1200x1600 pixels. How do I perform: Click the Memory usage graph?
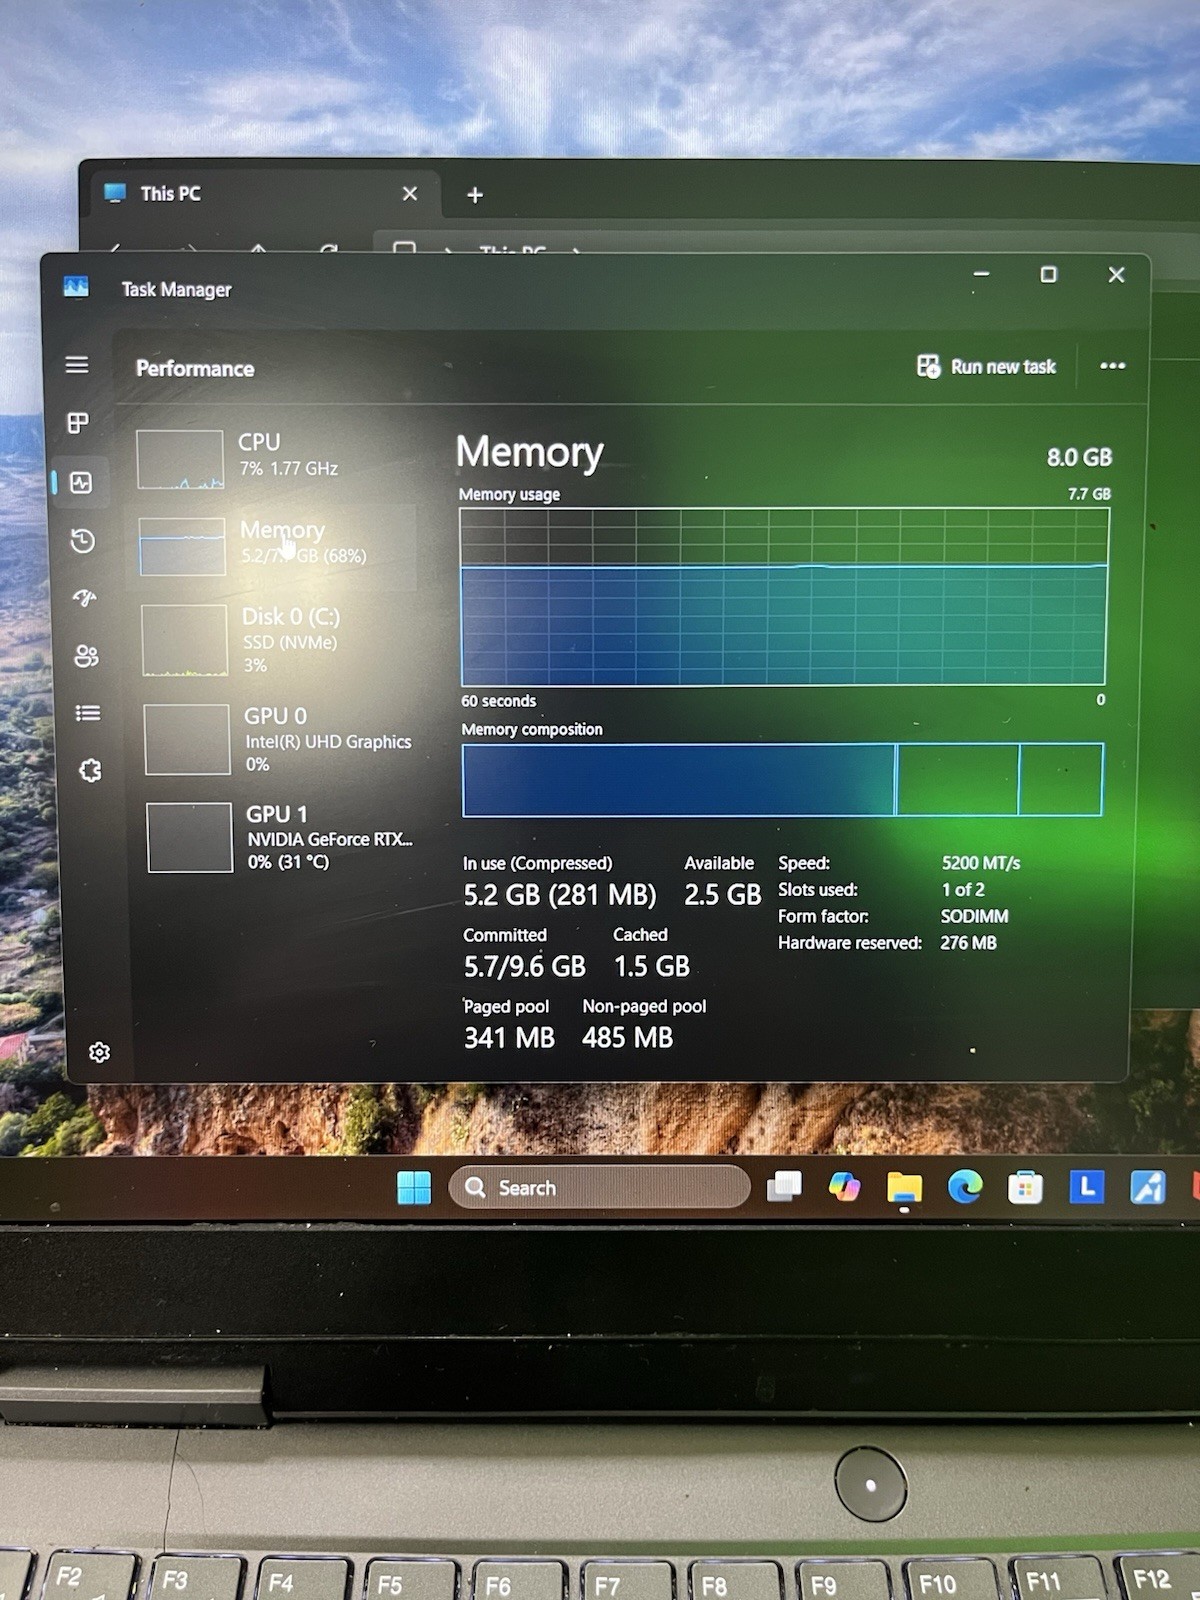pyautogui.click(x=784, y=597)
